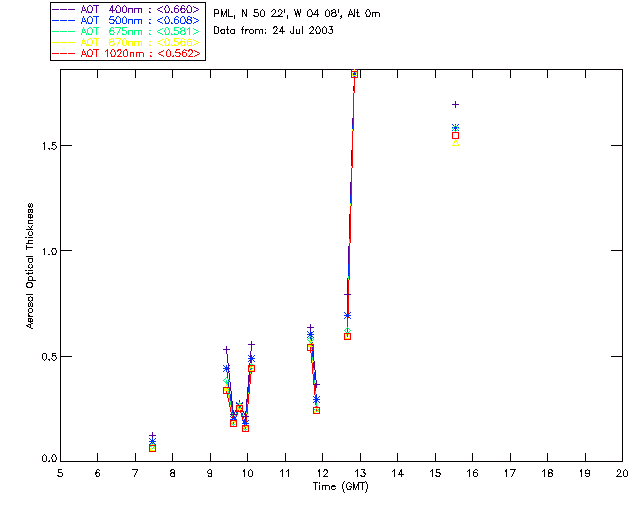Click the x-axis tick label 5

tap(60, 473)
